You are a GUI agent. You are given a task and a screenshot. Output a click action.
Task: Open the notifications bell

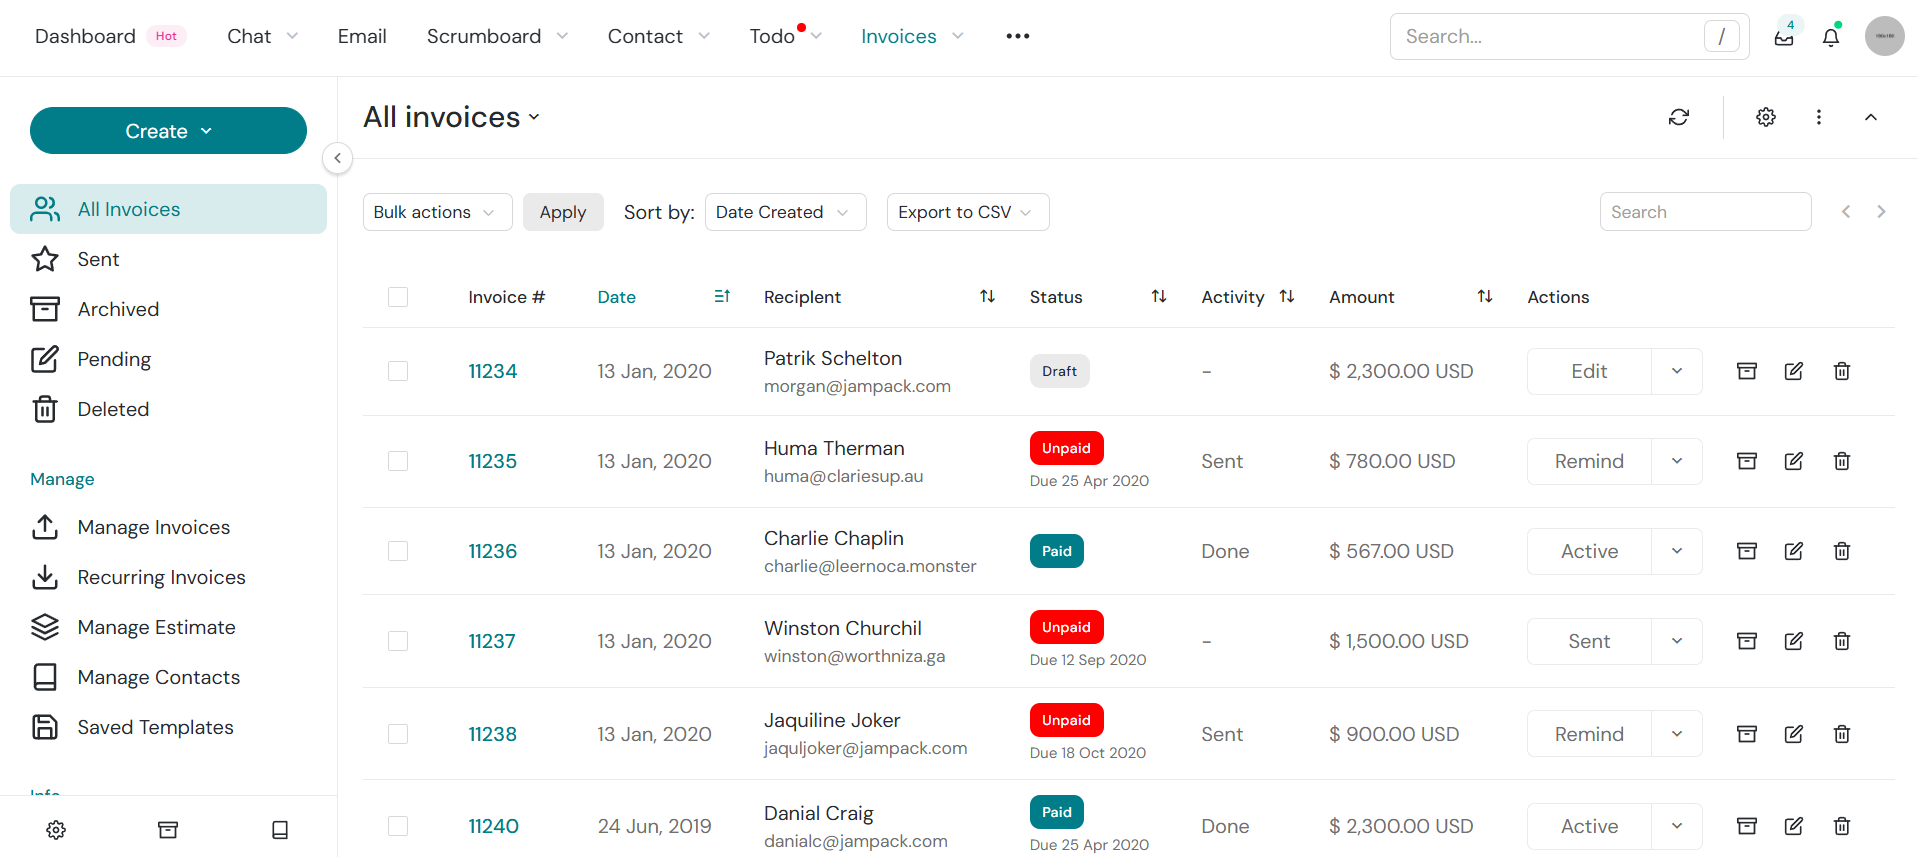pyautogui.click(x=1831, y=37)
